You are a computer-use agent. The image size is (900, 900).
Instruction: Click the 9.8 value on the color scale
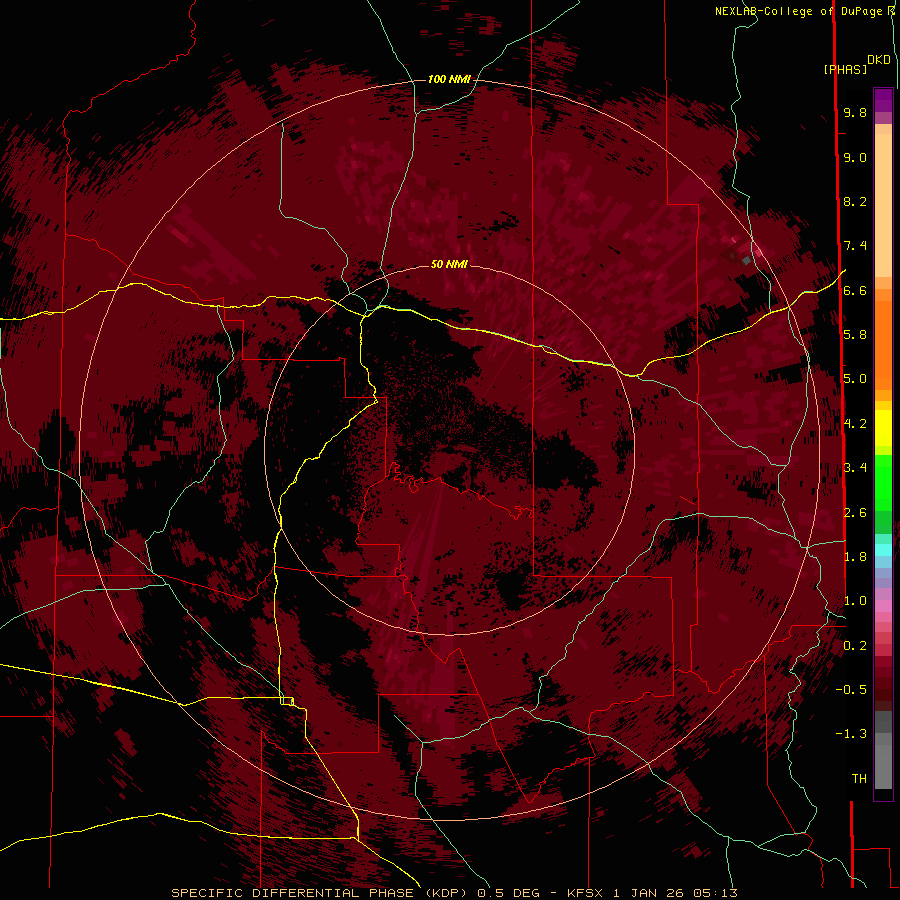pyautogui.click(x=855, y=113)
